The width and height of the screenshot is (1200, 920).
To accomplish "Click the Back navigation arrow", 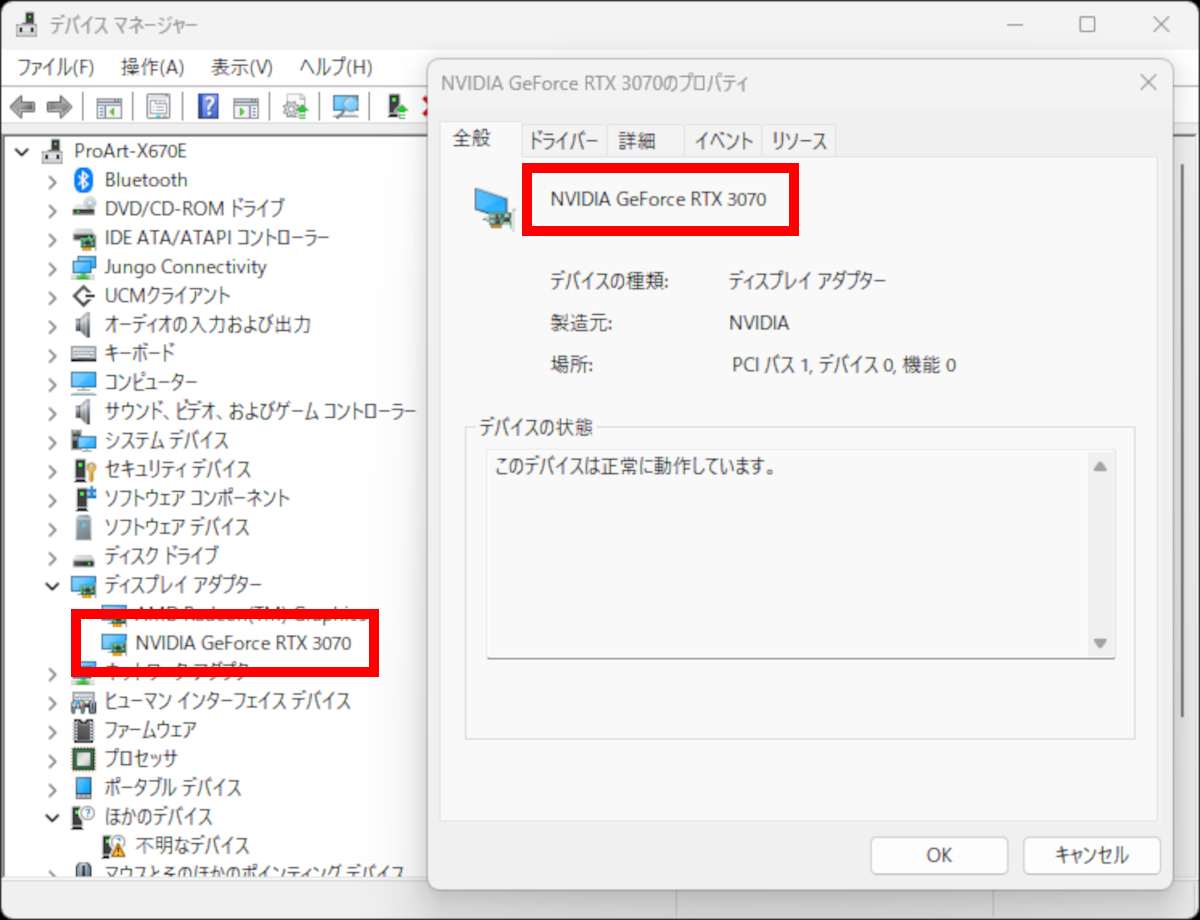I will (22, 106).
